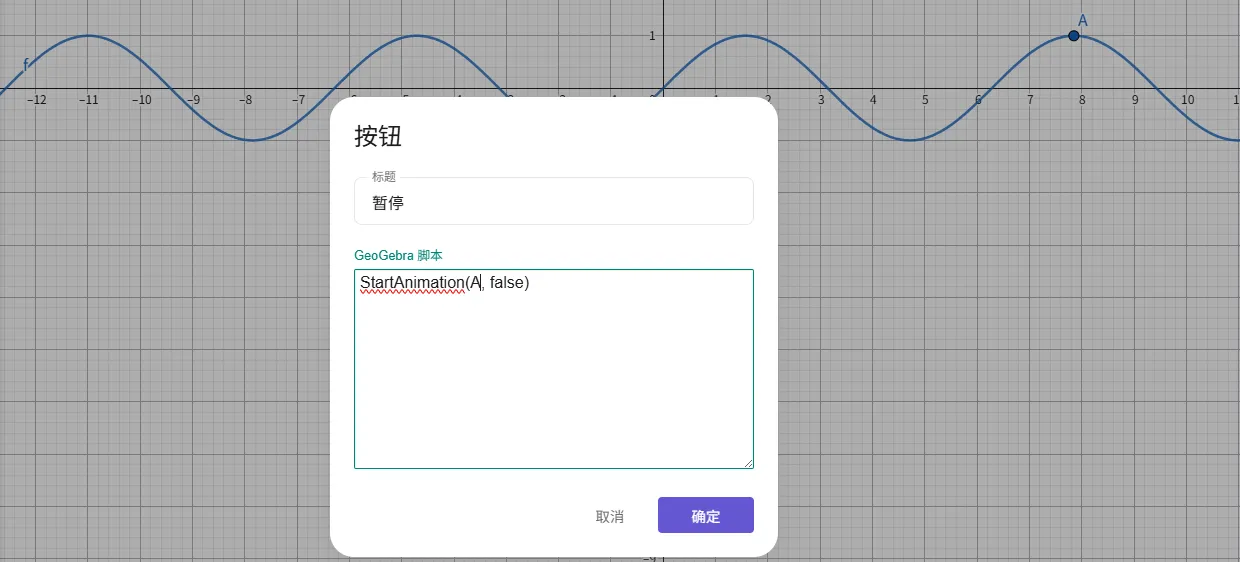
Task: Click the resize handle of script textarea
Action: coord(747,462)
